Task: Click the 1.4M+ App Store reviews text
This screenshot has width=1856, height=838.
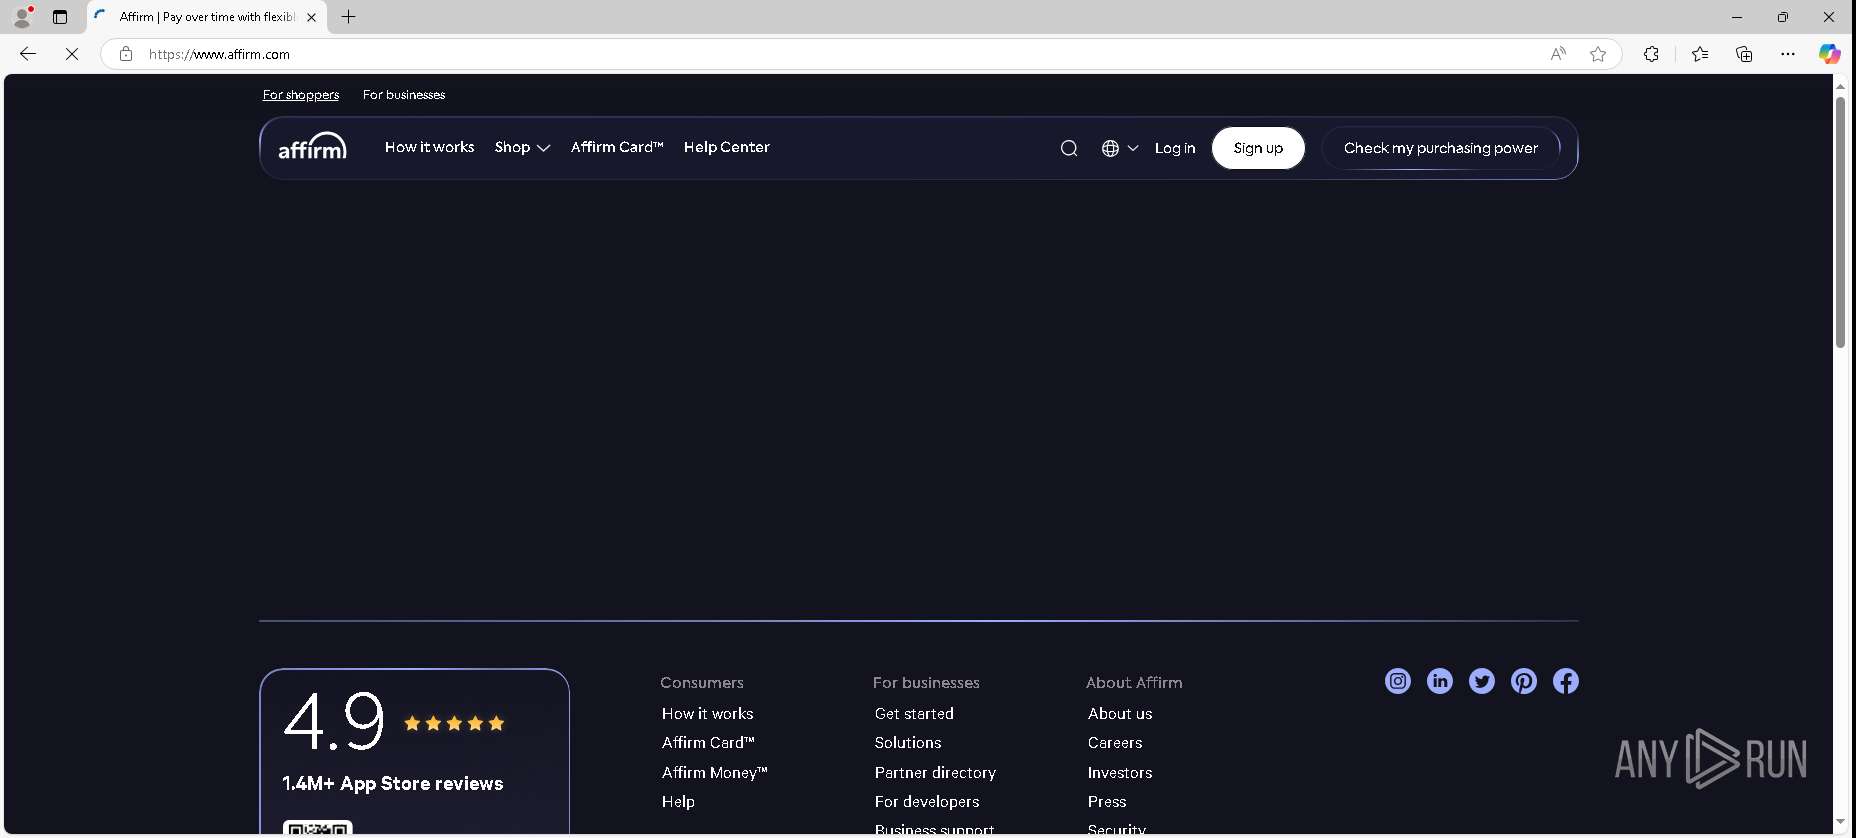Action: pyautogui.click(x=393, y=783)
